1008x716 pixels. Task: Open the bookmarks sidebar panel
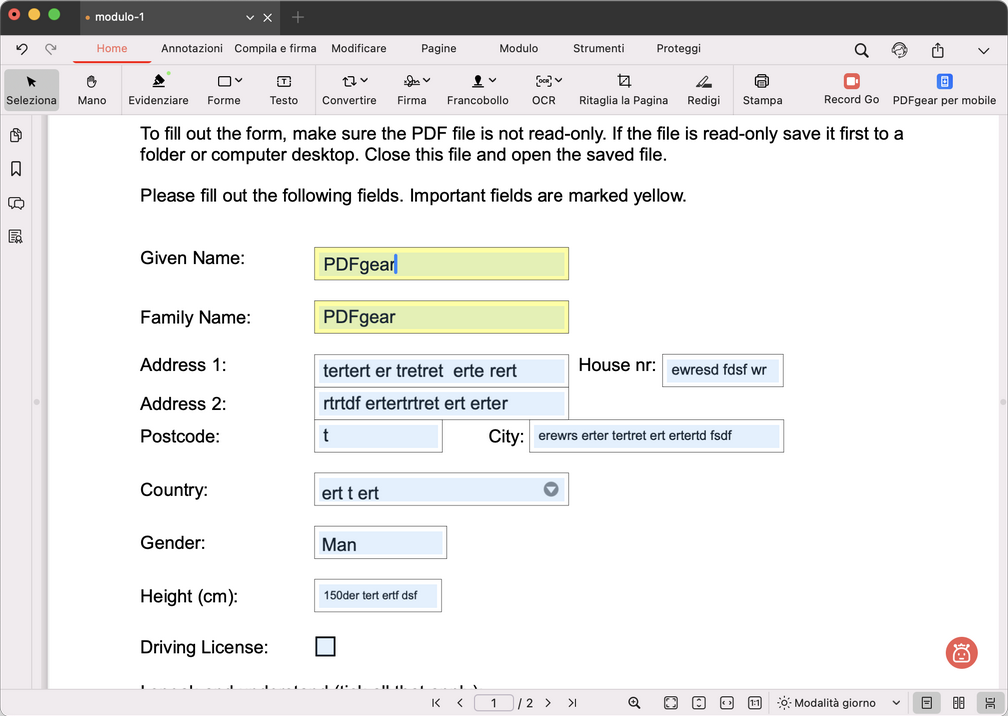coord(15,169)
